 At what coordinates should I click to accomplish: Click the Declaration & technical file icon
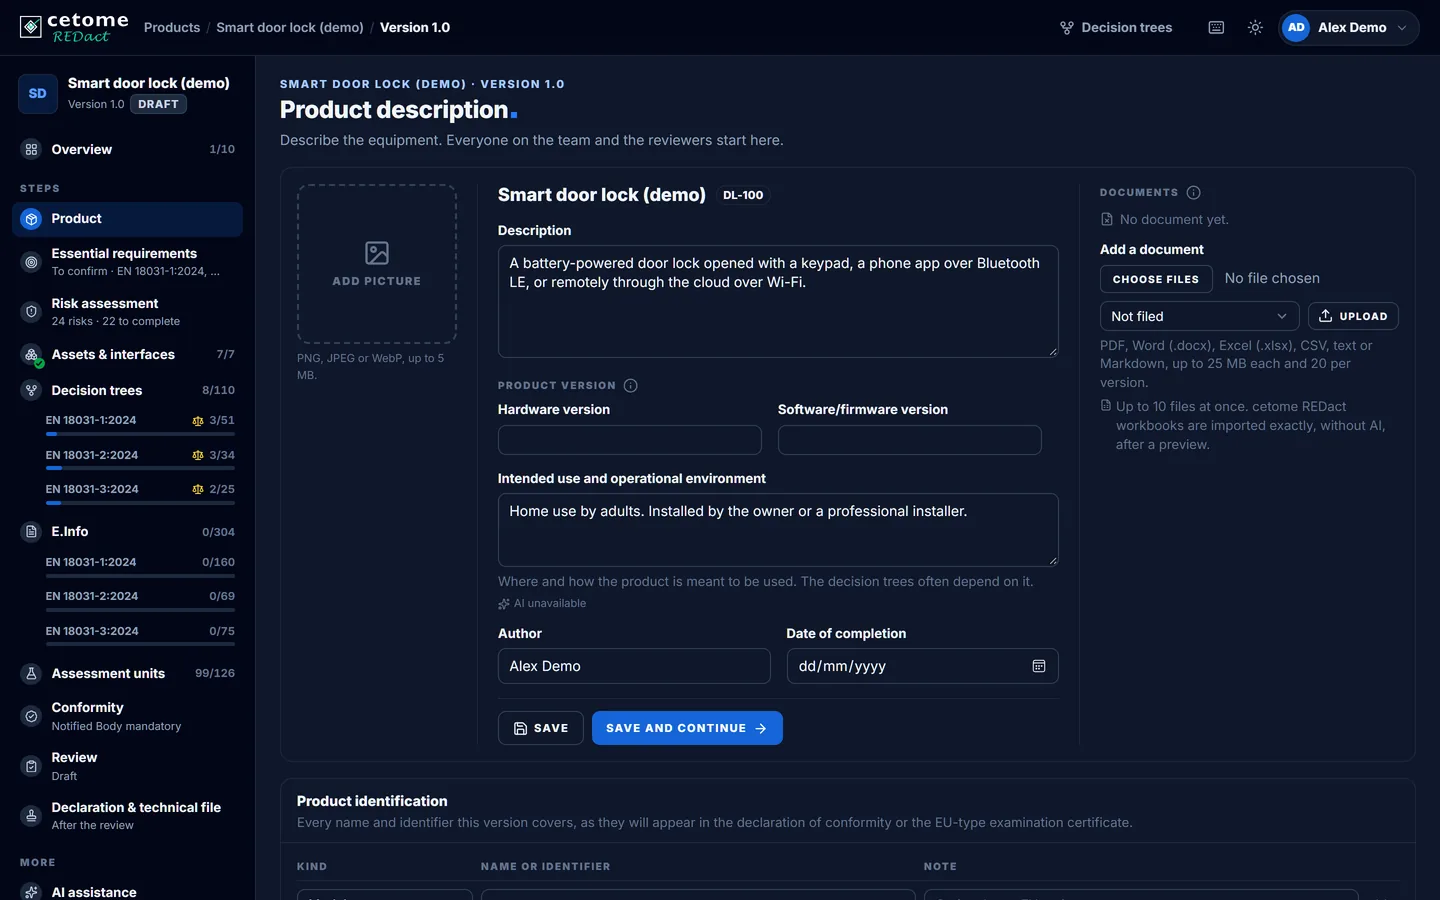pyautogui.click(x=32, y=816)
